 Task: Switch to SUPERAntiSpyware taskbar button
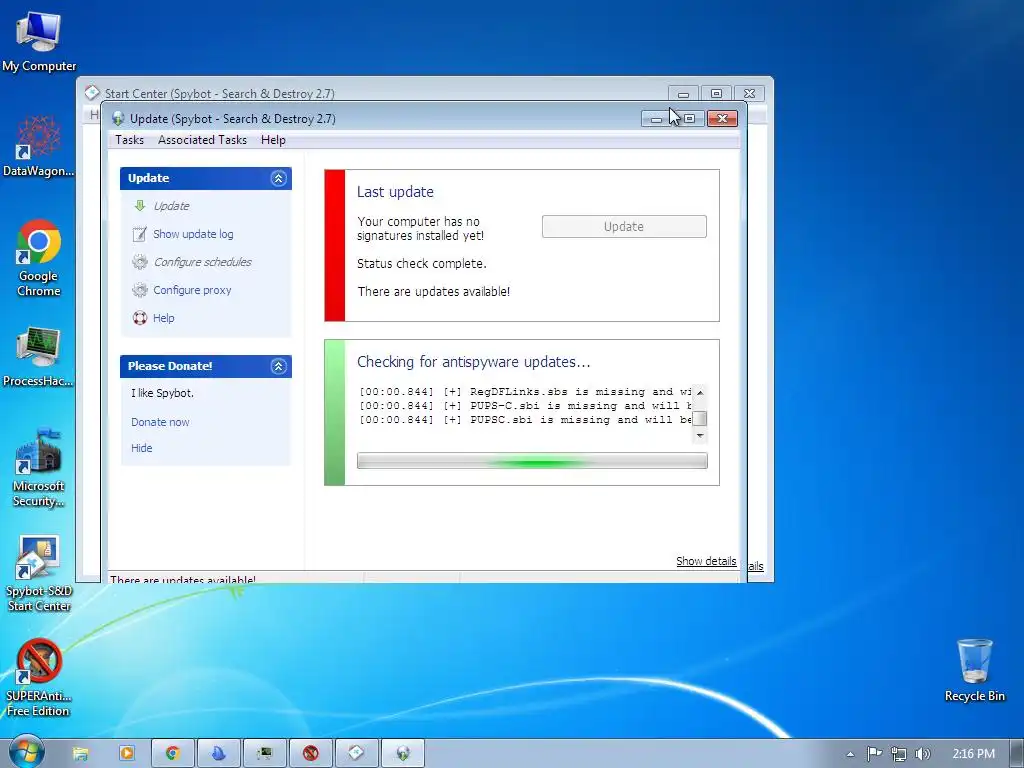(x=311, y=754)
